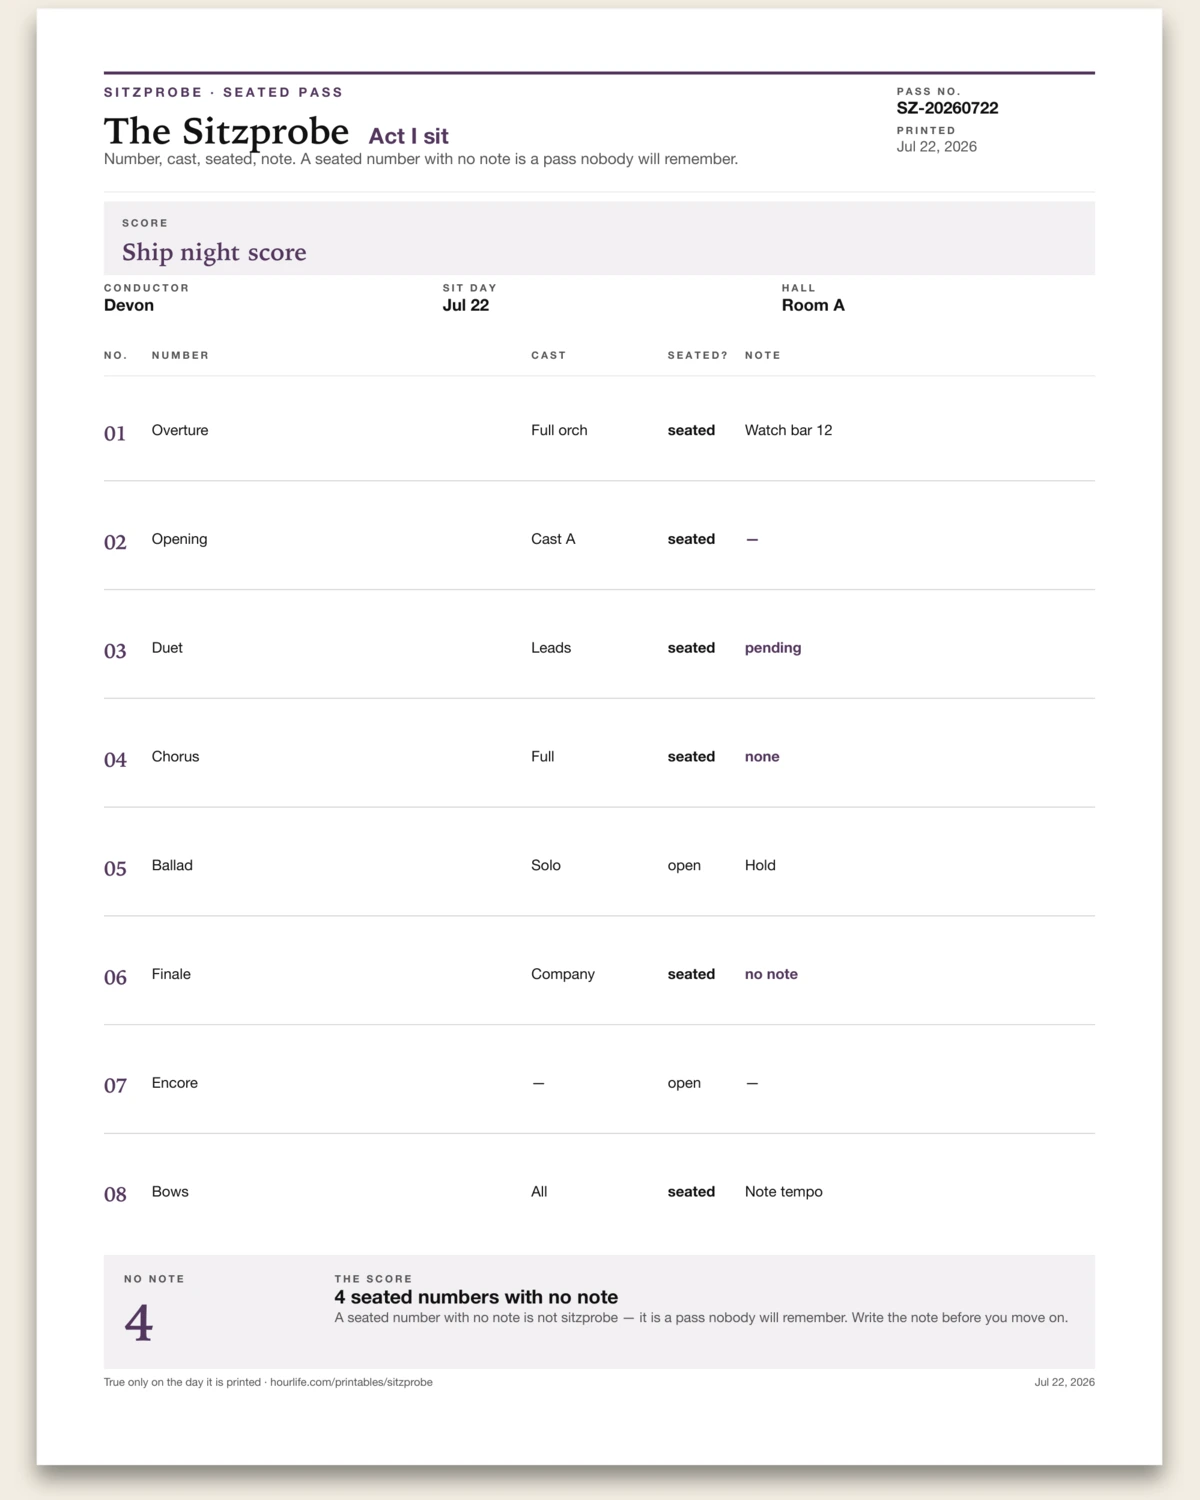Click the seated status of Bows

pyautogui.click(x=691, y=1192)
